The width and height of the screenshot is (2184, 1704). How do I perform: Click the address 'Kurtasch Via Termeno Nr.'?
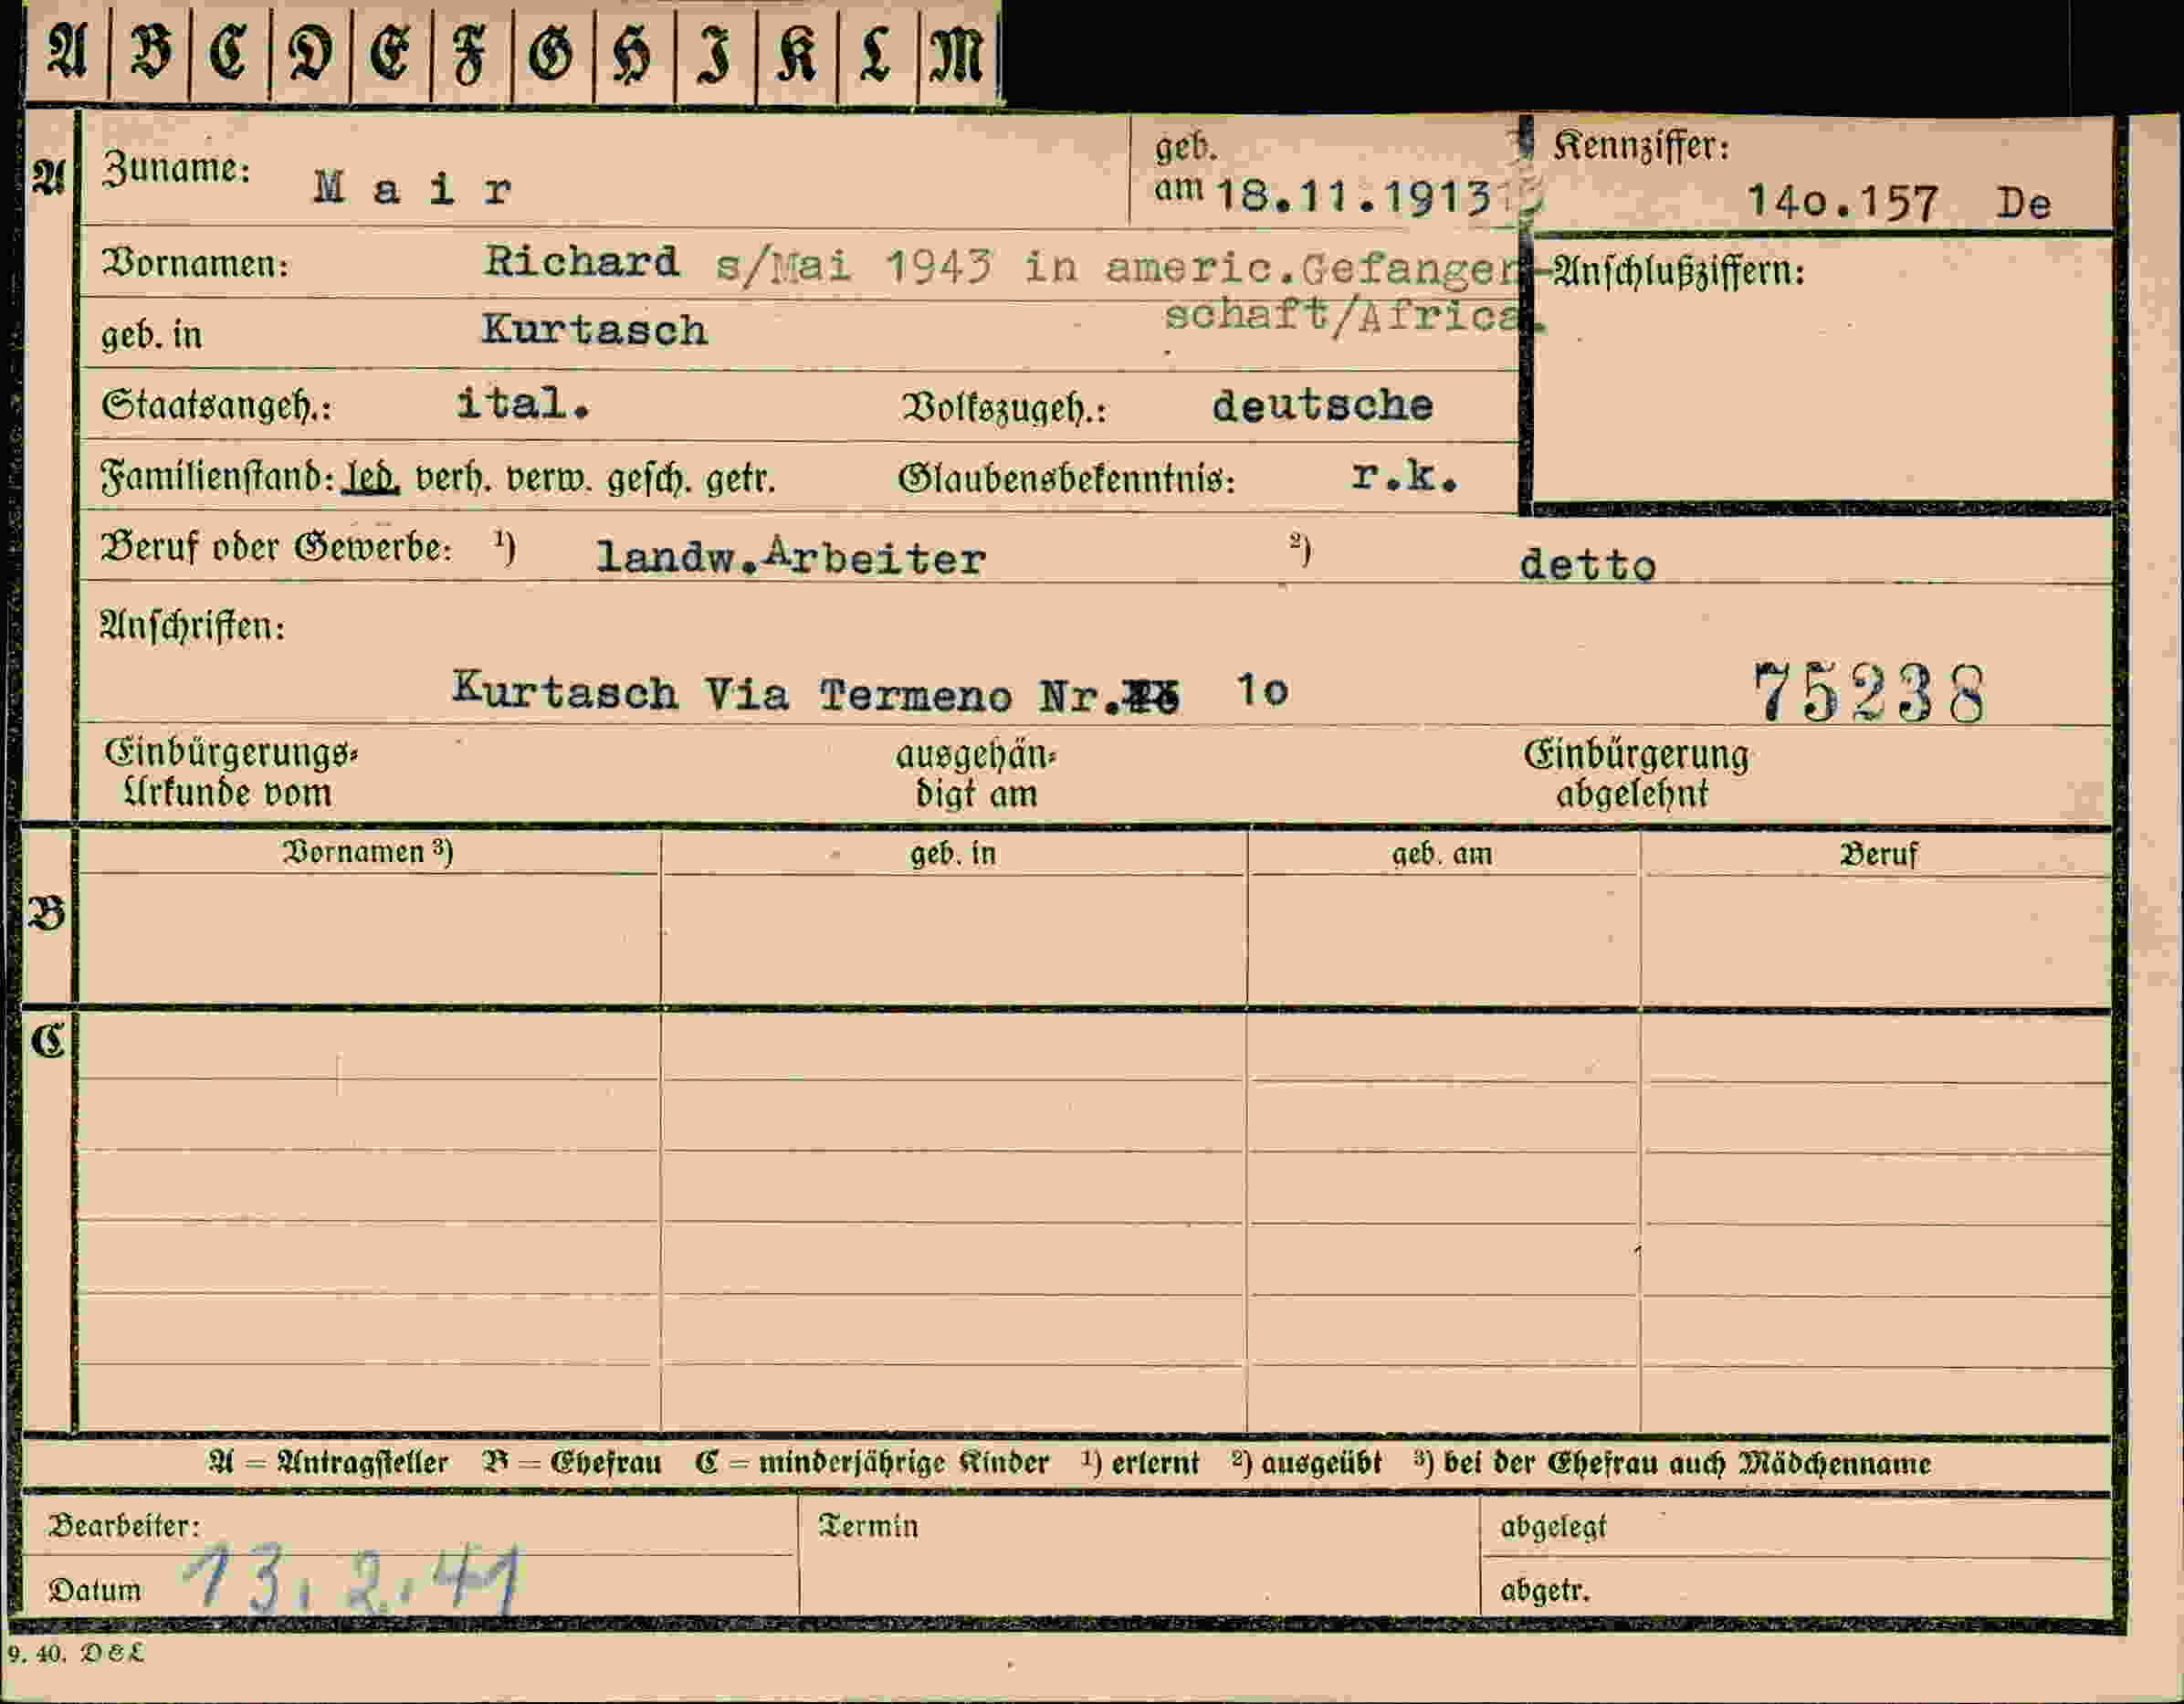[x=785, y=692]
